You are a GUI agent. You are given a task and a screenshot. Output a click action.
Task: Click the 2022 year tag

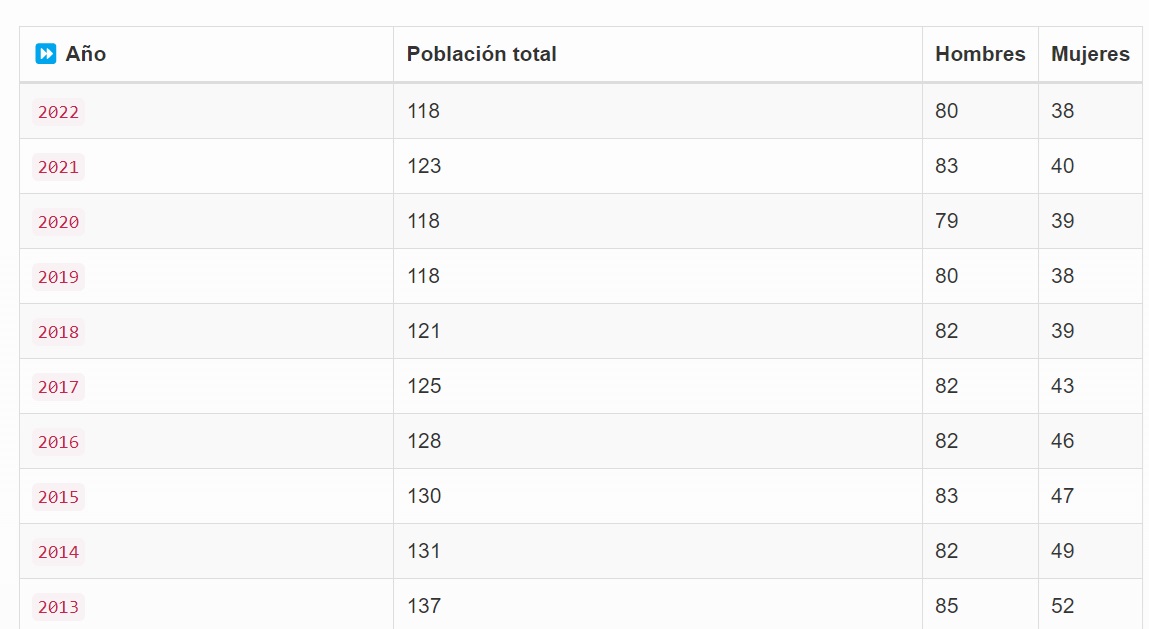coord(59,112)
